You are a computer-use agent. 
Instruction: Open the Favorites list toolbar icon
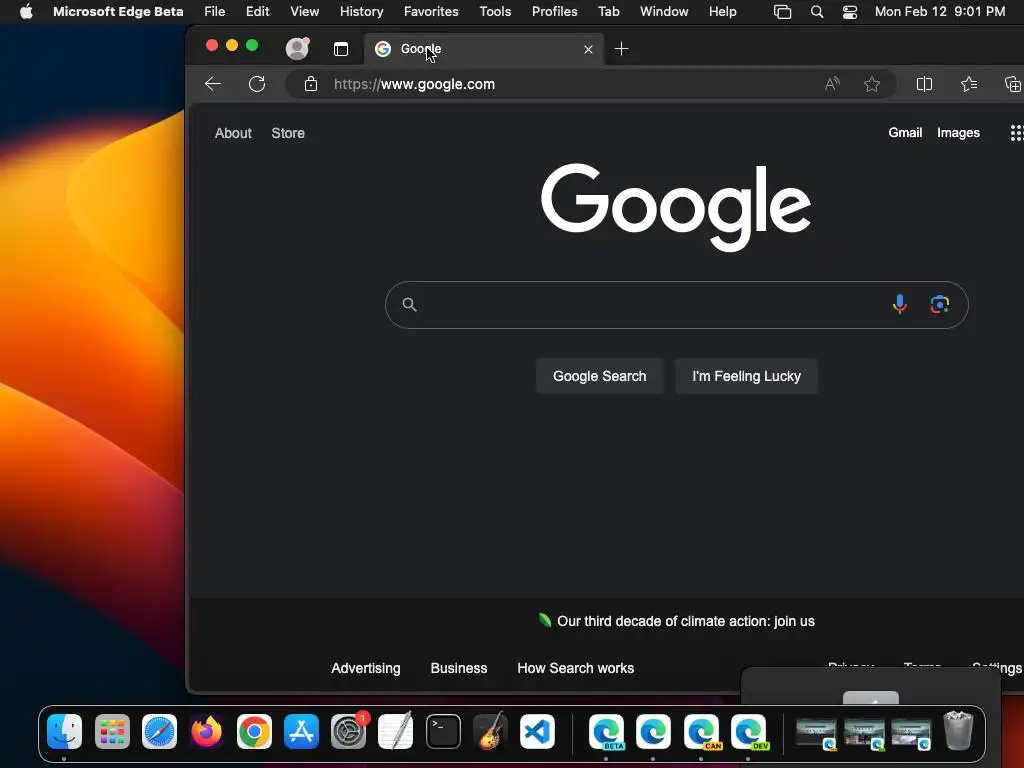[969, 84]
